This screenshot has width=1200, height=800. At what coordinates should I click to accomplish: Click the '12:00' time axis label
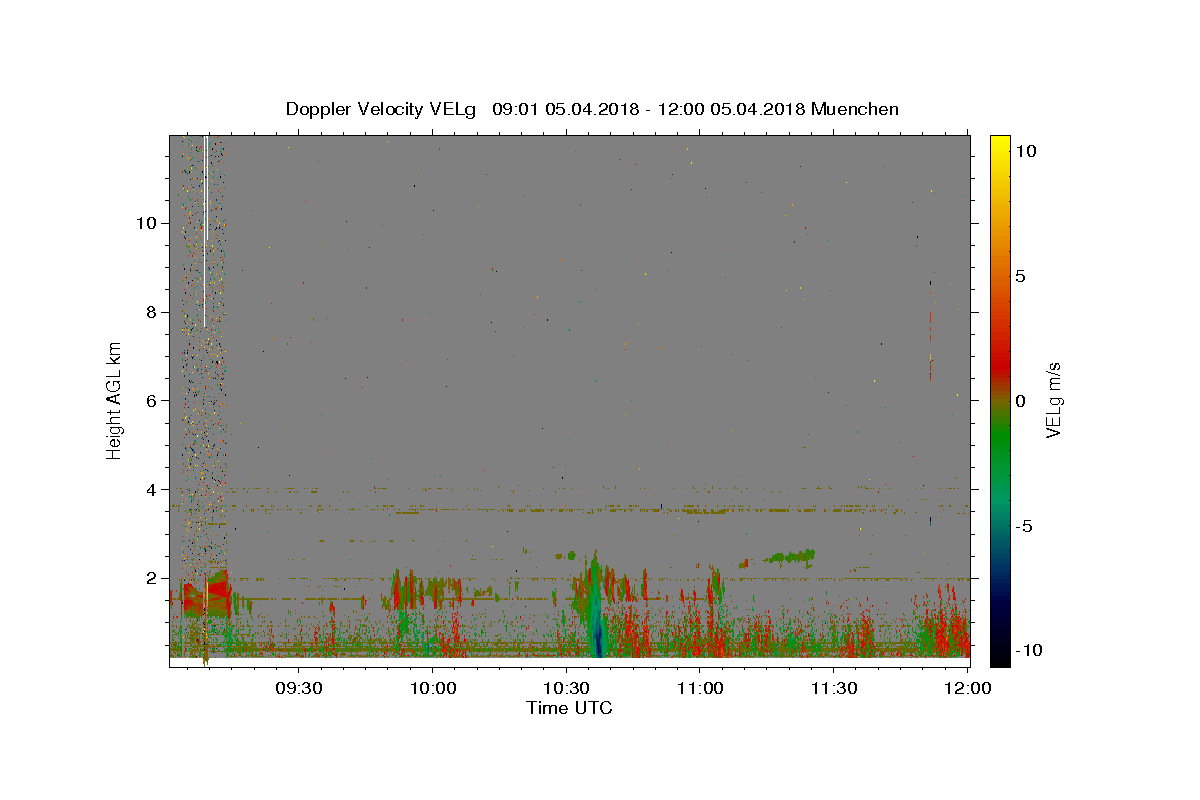[966, 689]
